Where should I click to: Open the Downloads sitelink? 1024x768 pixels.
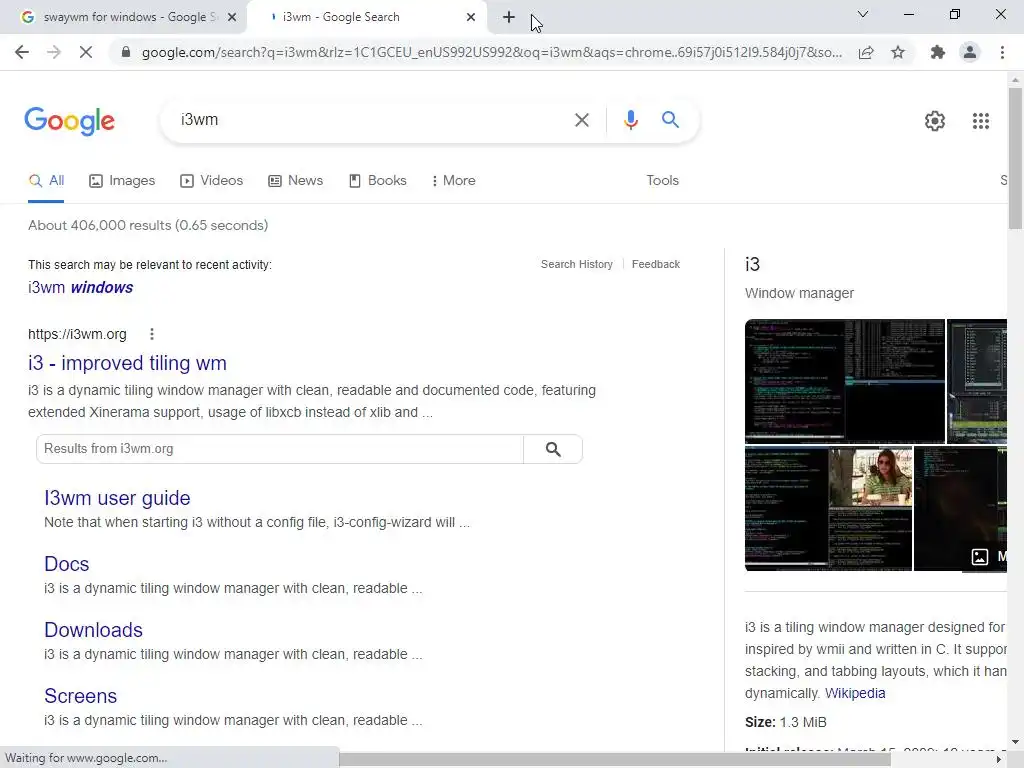(93, 630)
